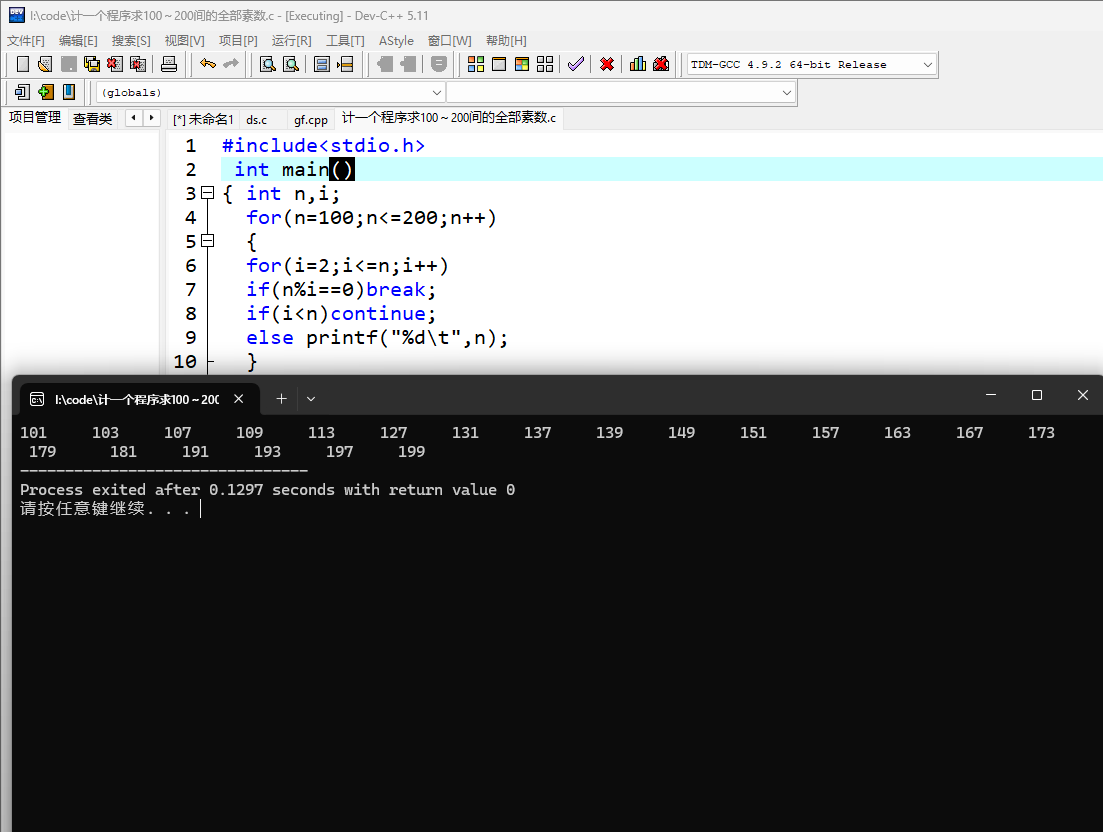Click the 'Process exited after 0.1297 seconds' line
Viewport: 1103px width, 832px height.
(267, 489)
